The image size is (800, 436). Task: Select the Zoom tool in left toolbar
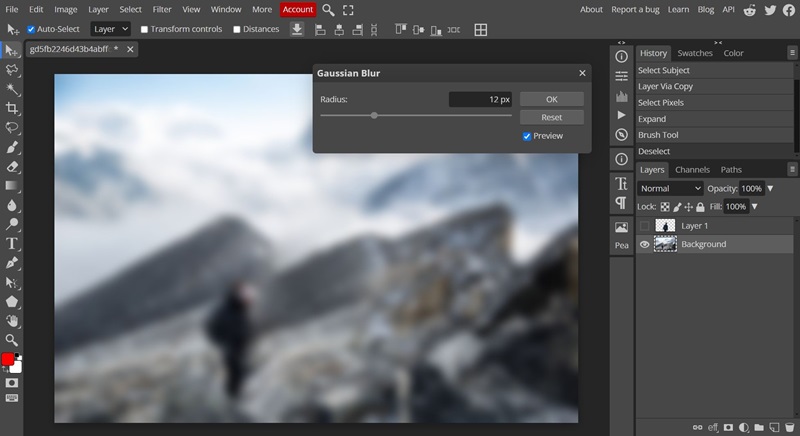11,340
